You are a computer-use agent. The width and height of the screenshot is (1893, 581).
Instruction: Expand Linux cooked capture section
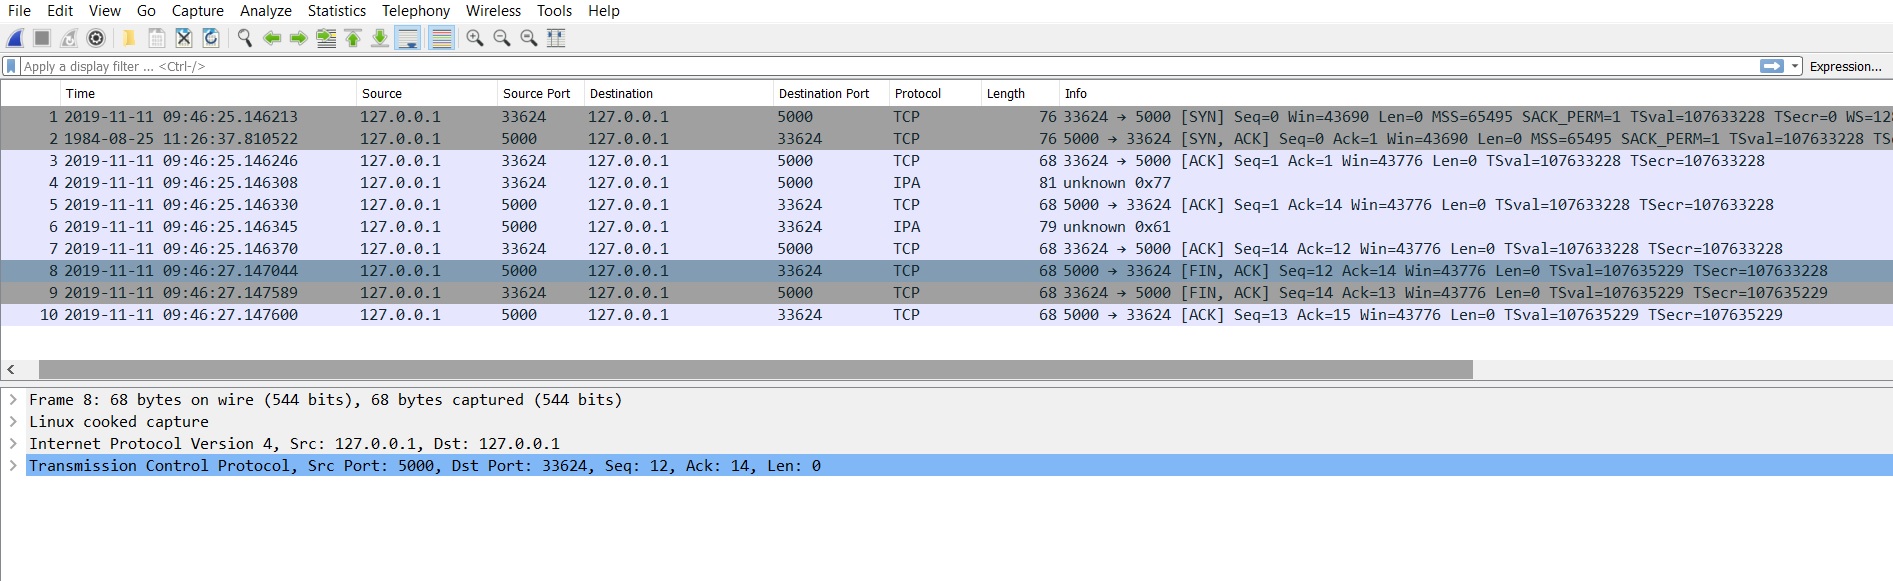(x=13, y=422)
